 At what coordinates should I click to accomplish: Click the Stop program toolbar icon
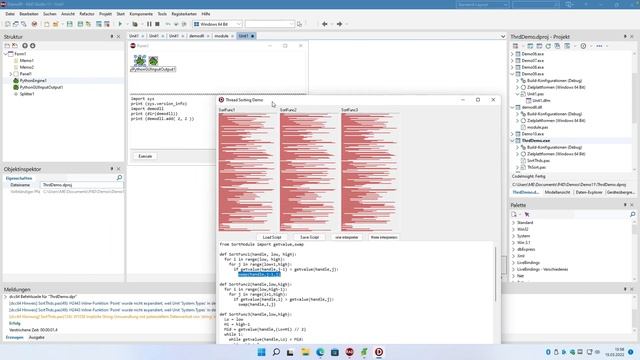tap(157, 24)
